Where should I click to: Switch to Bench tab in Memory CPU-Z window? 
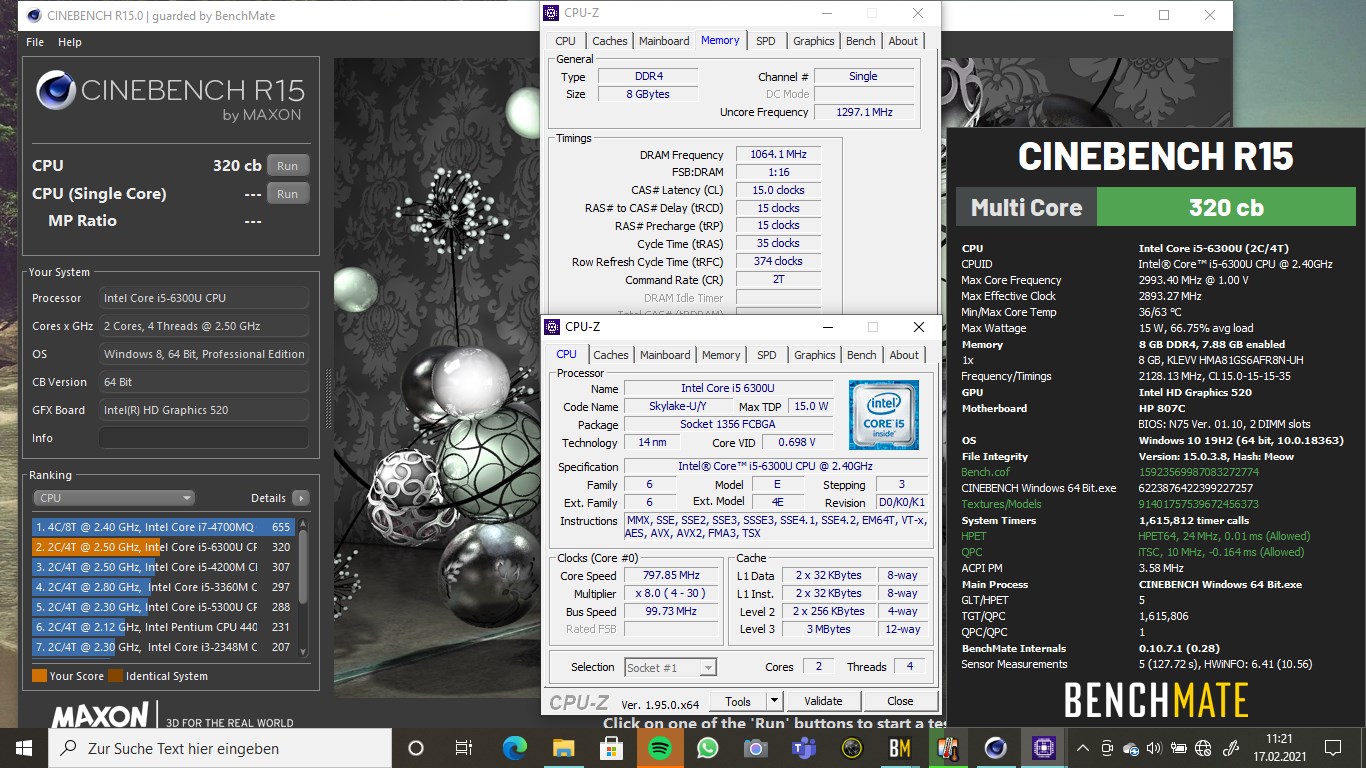click(860, 41)
